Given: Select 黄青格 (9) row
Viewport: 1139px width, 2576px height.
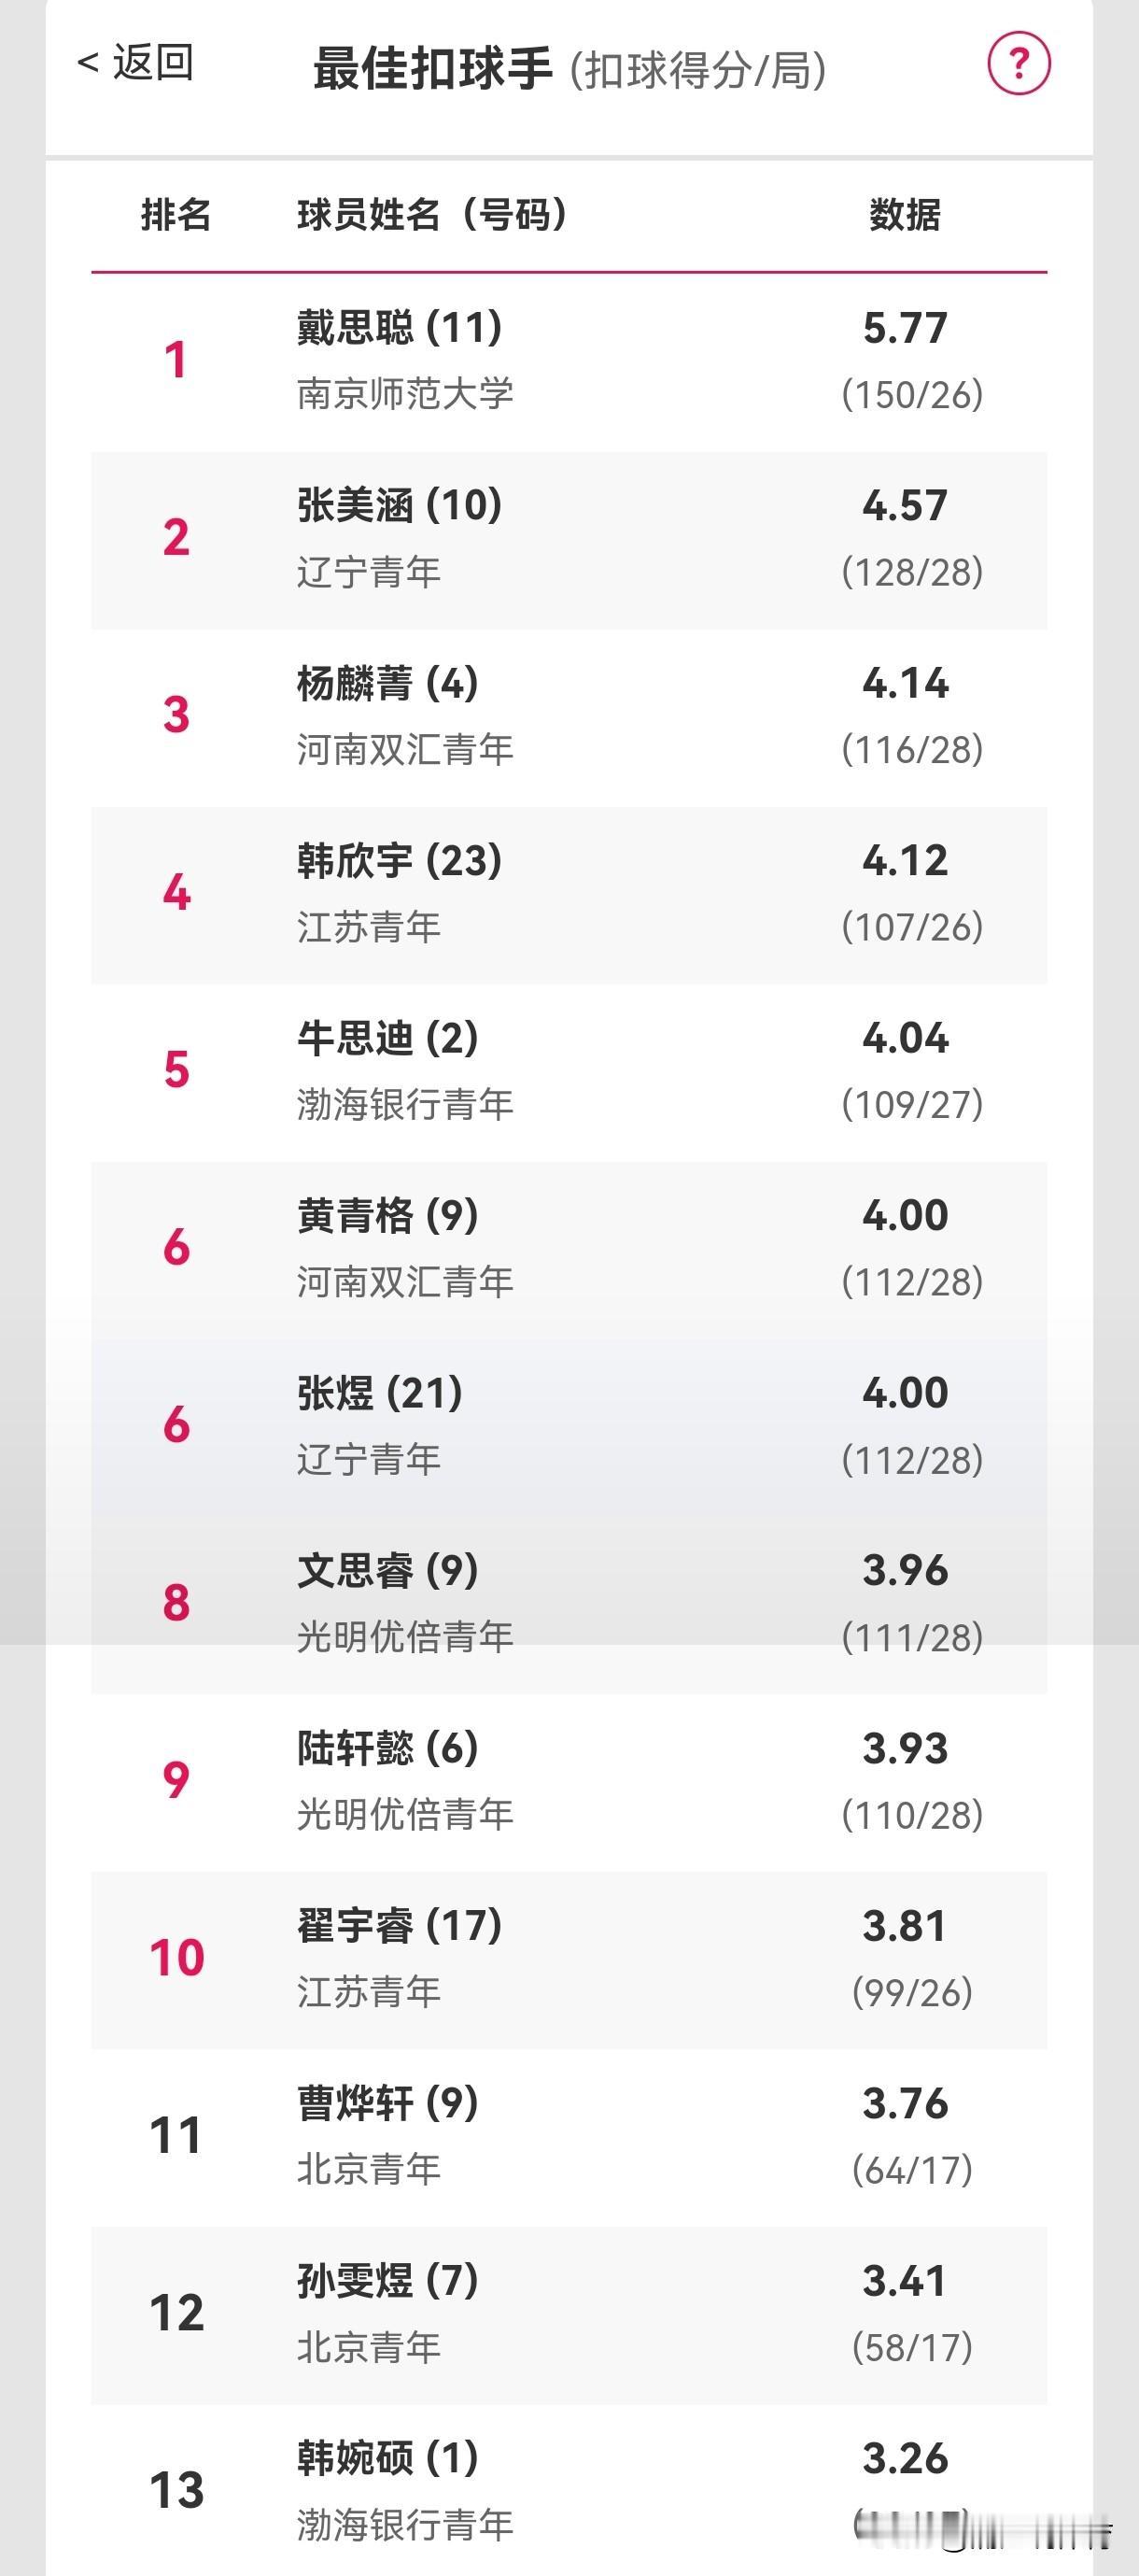Looking at the screenshot, I should pos(569,1250).
